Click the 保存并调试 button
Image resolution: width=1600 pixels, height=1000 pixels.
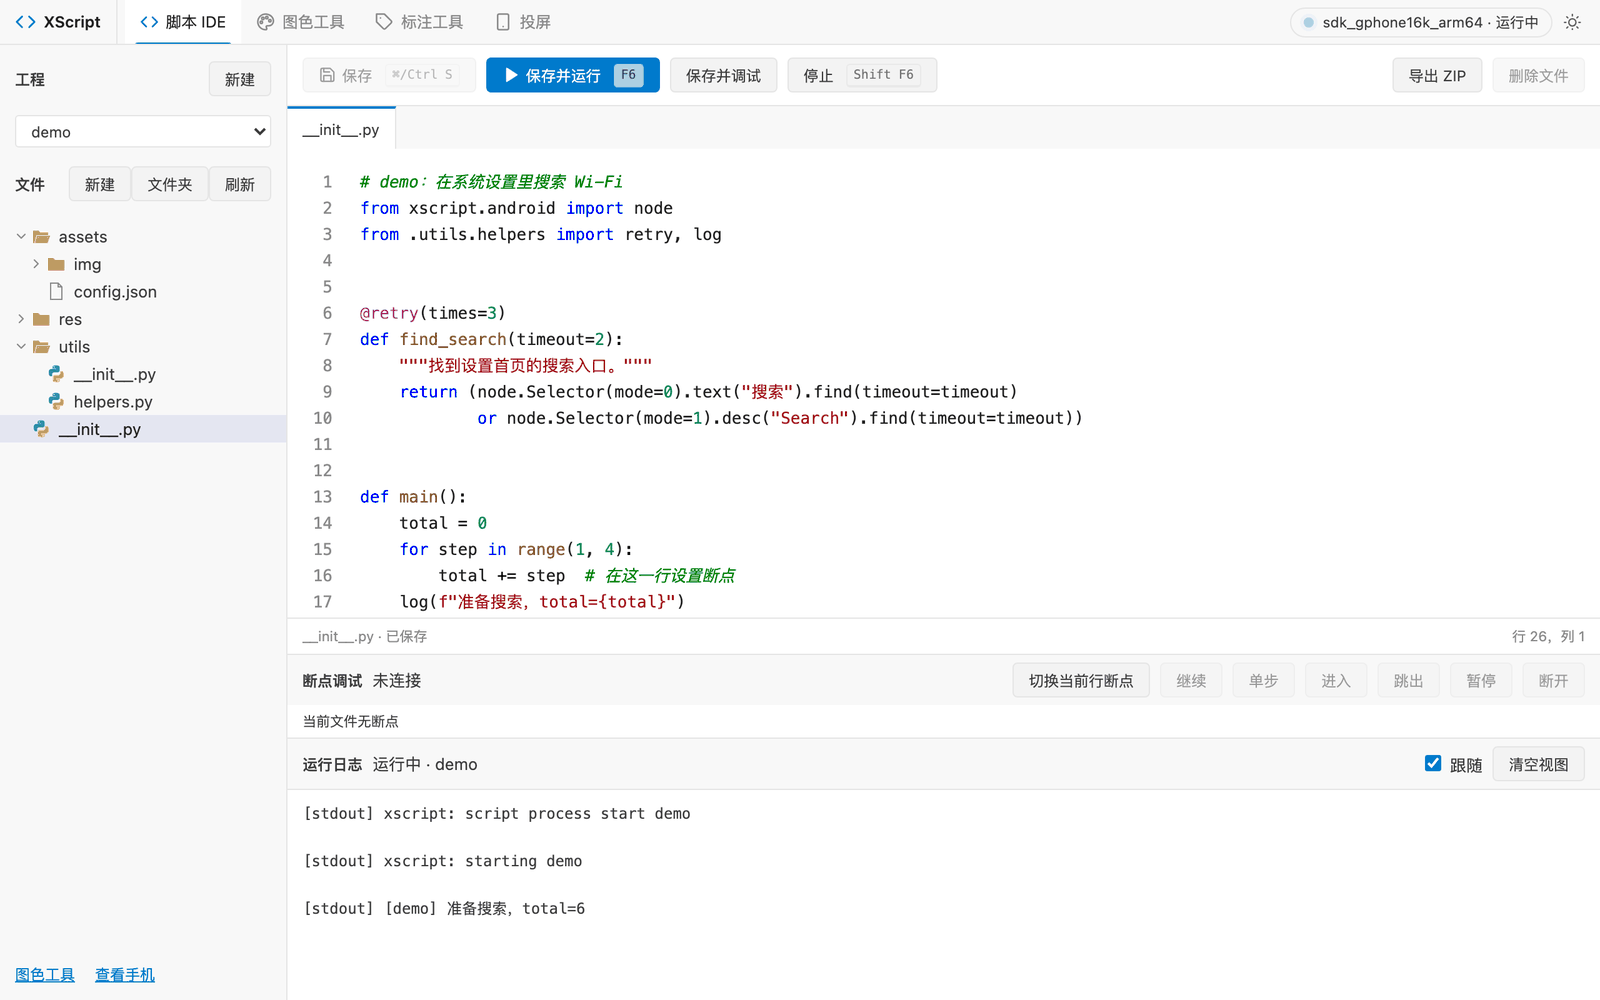click(x=723, y=75)
